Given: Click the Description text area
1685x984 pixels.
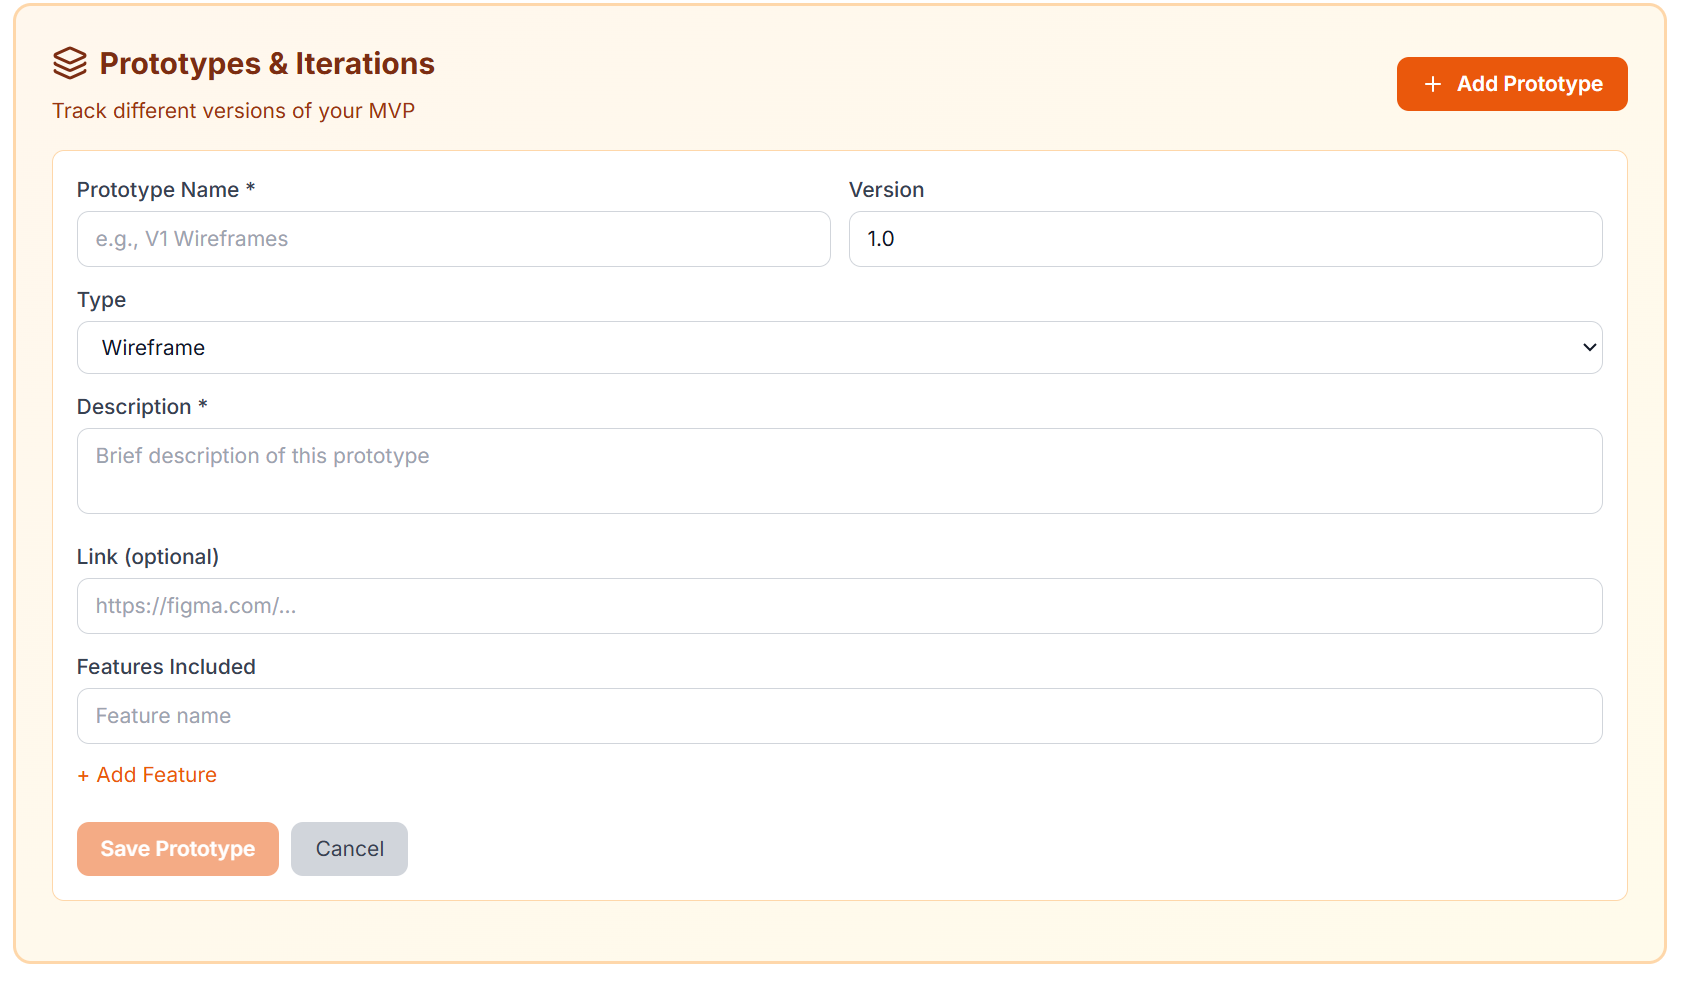Looking at the screenshot, I should (x=840, y=471).
